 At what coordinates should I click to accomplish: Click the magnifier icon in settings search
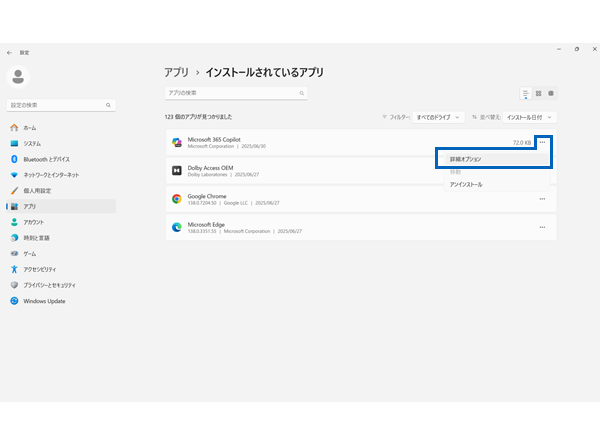[108, 105]
